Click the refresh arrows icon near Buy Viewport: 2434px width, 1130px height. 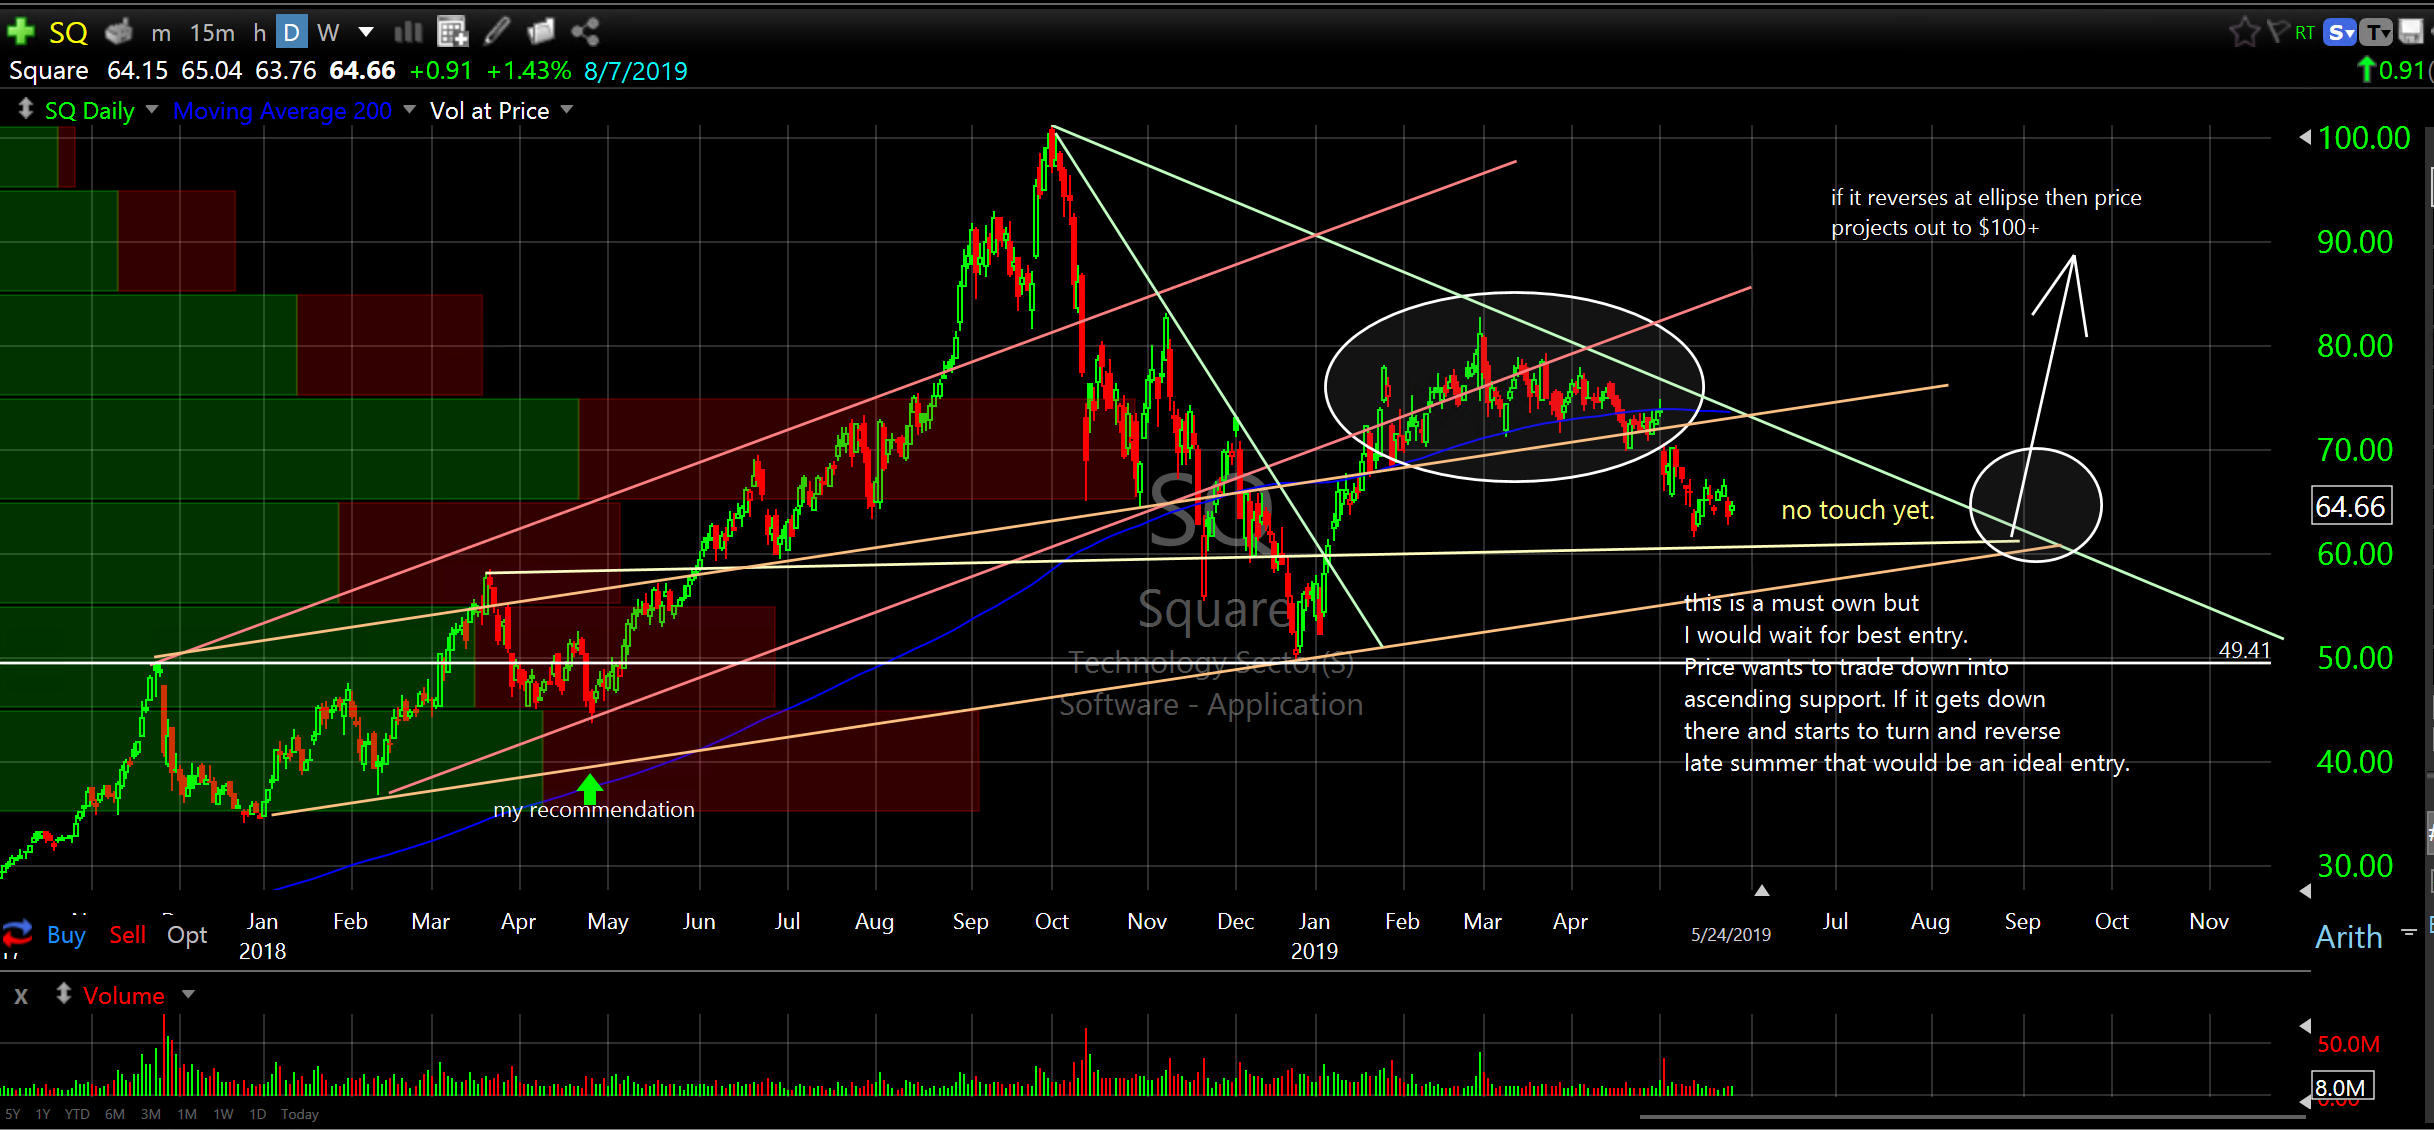tap(17, 934)
